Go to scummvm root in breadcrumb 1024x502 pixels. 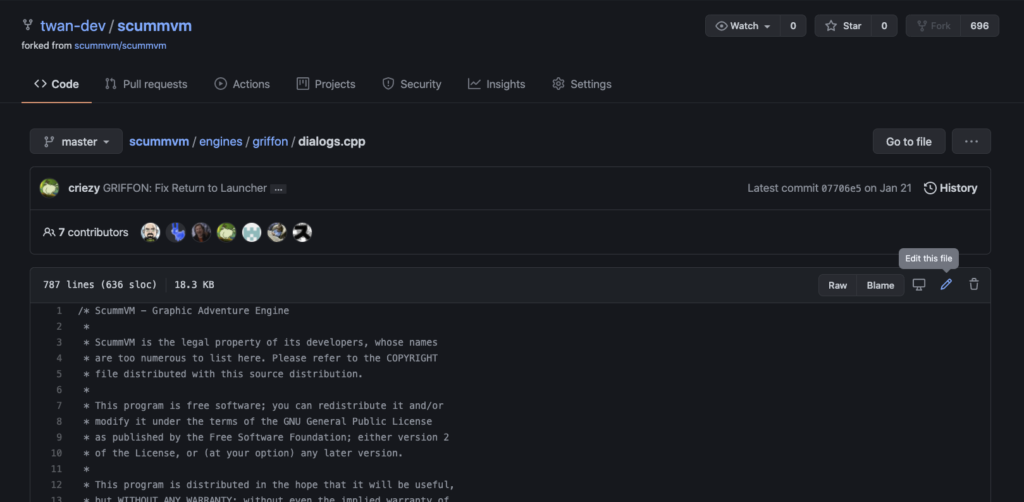(159, 142)
